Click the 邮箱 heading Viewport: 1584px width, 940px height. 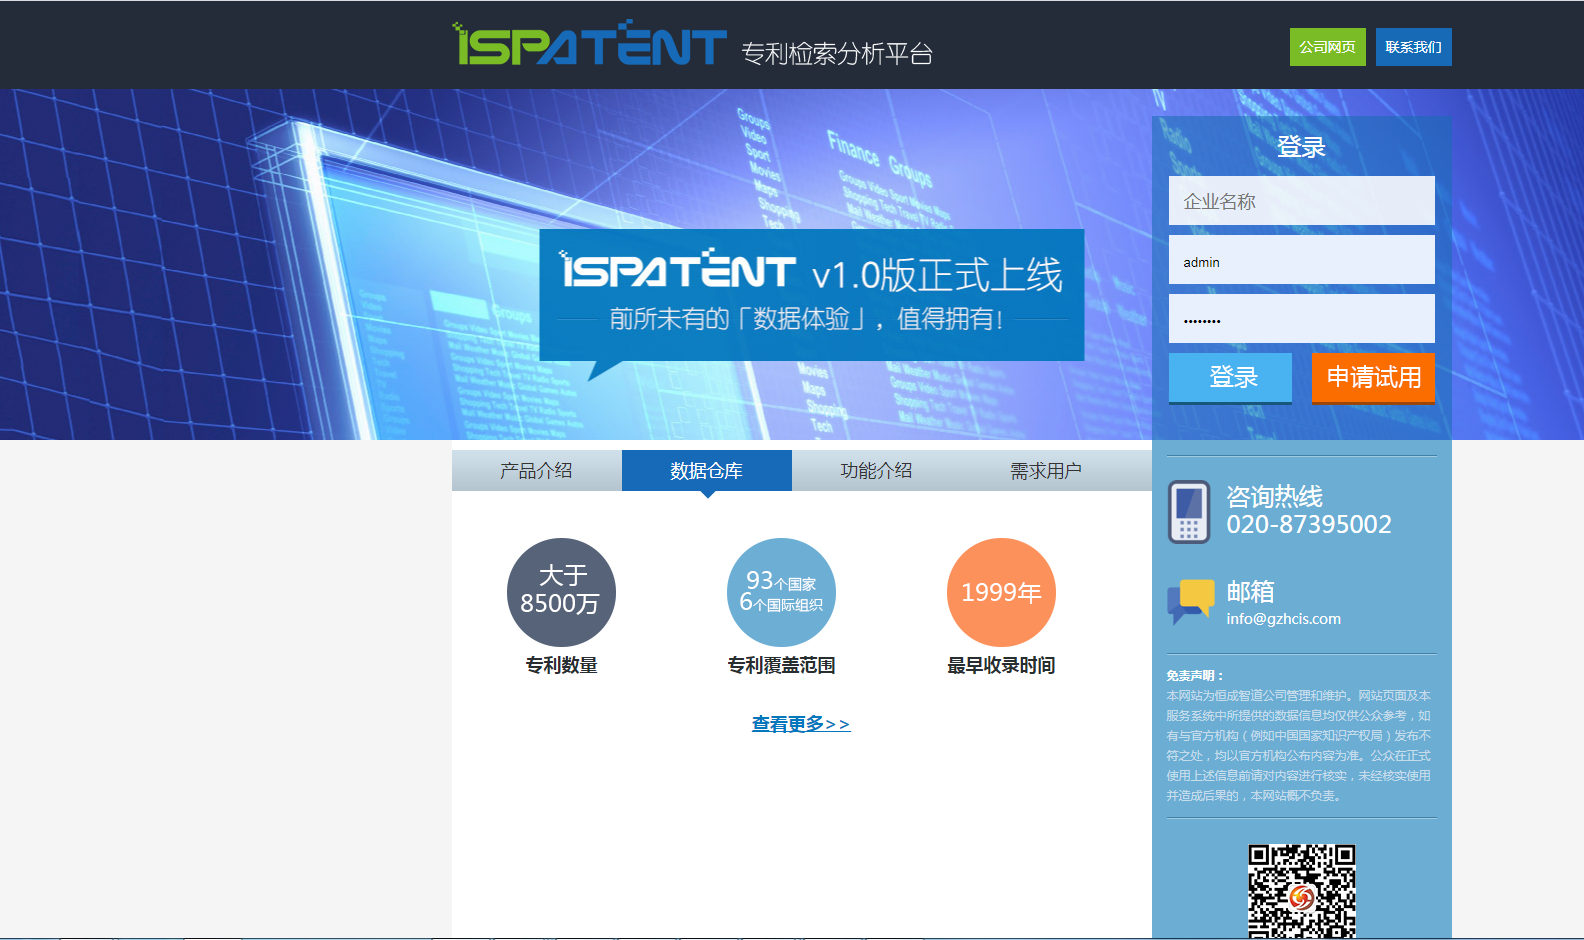[1251, 591]
